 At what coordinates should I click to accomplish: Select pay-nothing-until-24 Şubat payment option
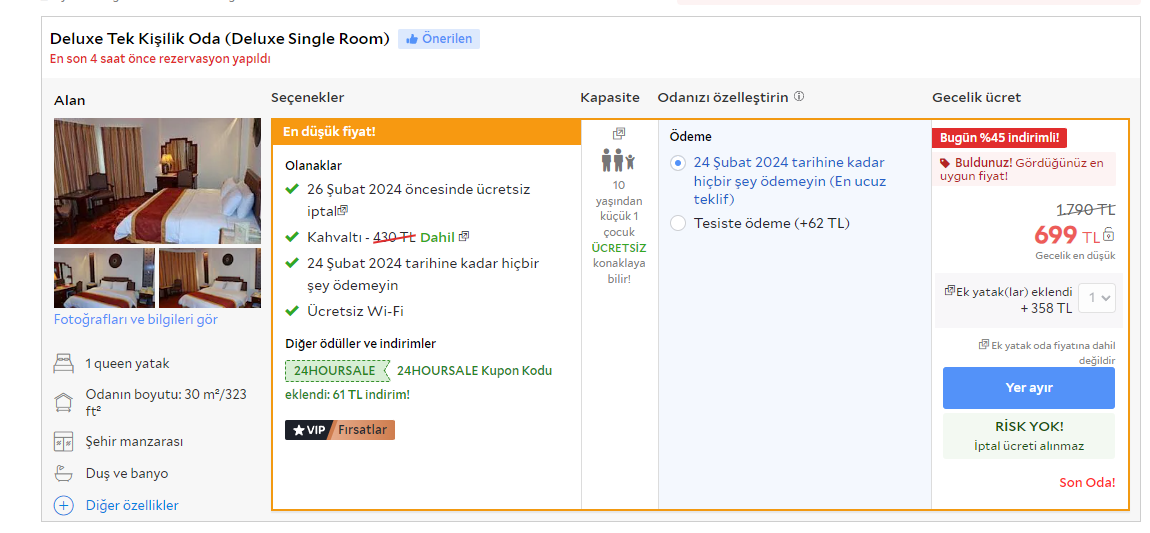[x=679, y=163]
